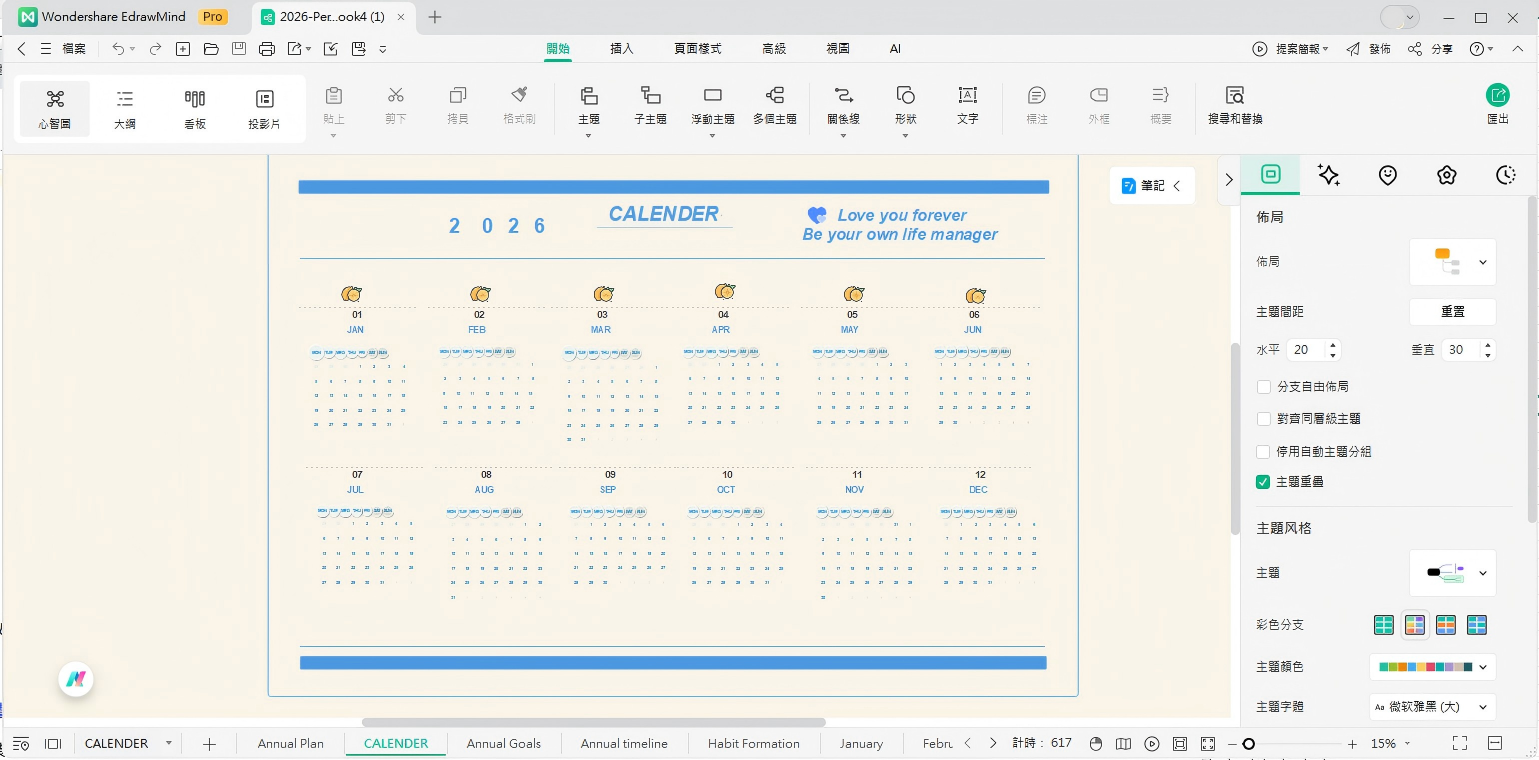Screen dimensions: 1539x760
Task: Enable 分支自由佈局 checkbox
Action: click(1264, 386)
